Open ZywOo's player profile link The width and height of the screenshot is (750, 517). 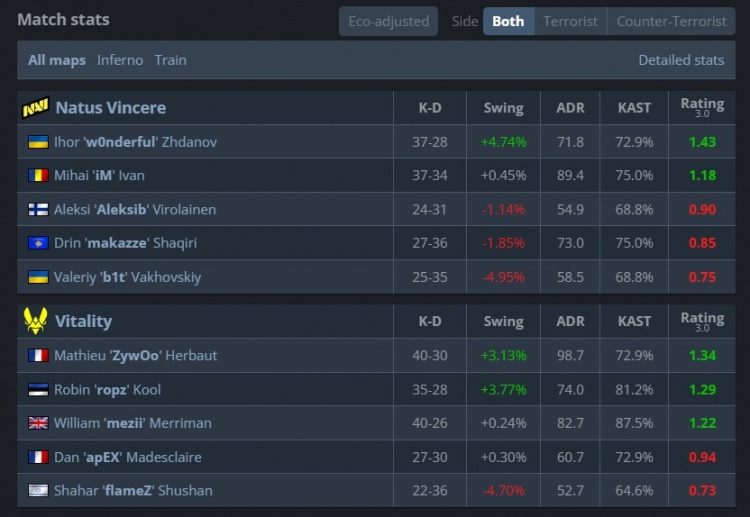click(135, 355)
